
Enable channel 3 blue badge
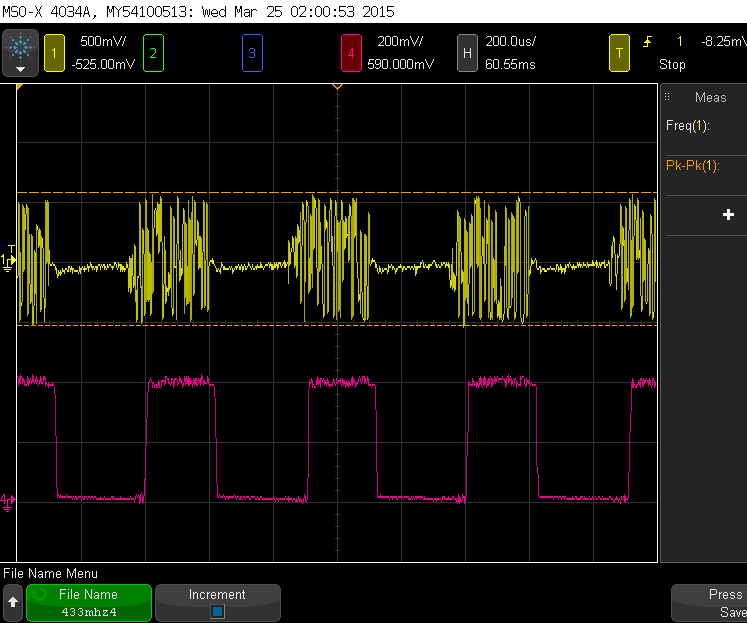coord(252,53)
